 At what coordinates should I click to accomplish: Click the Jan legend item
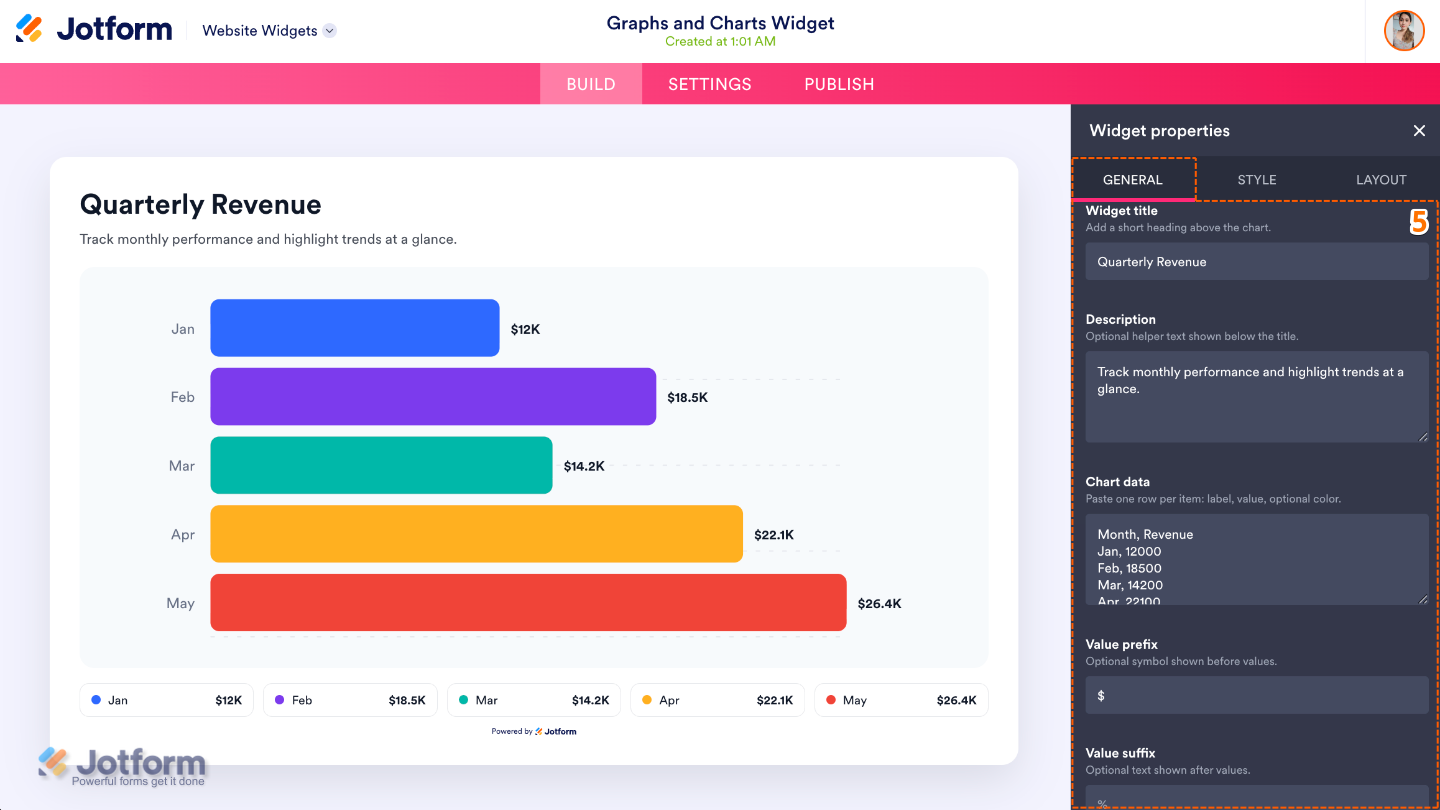[x=167, y=700]
